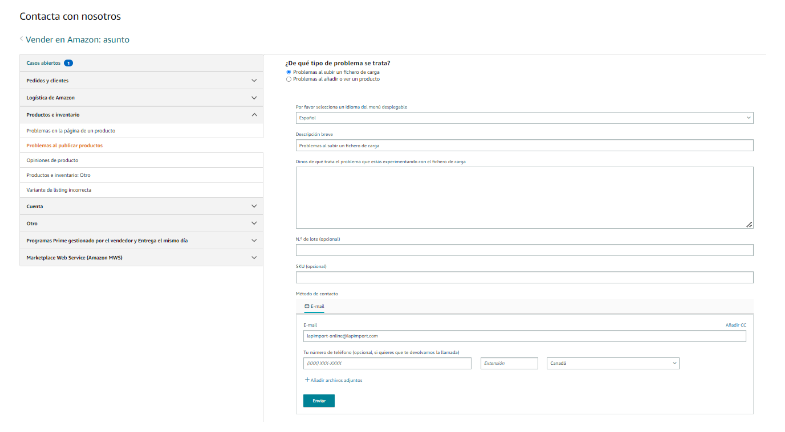Choose 'Problemas al añadir o ver un producto' radio
This screenshot has width=785, height=432.
288,79
